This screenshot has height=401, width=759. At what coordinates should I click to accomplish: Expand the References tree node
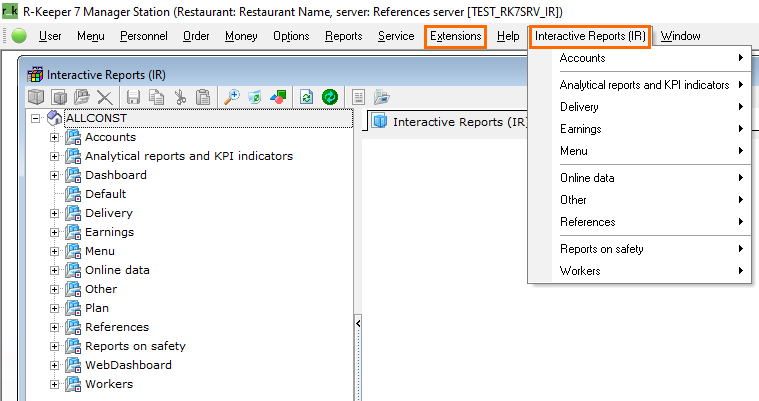coord(54,327)
